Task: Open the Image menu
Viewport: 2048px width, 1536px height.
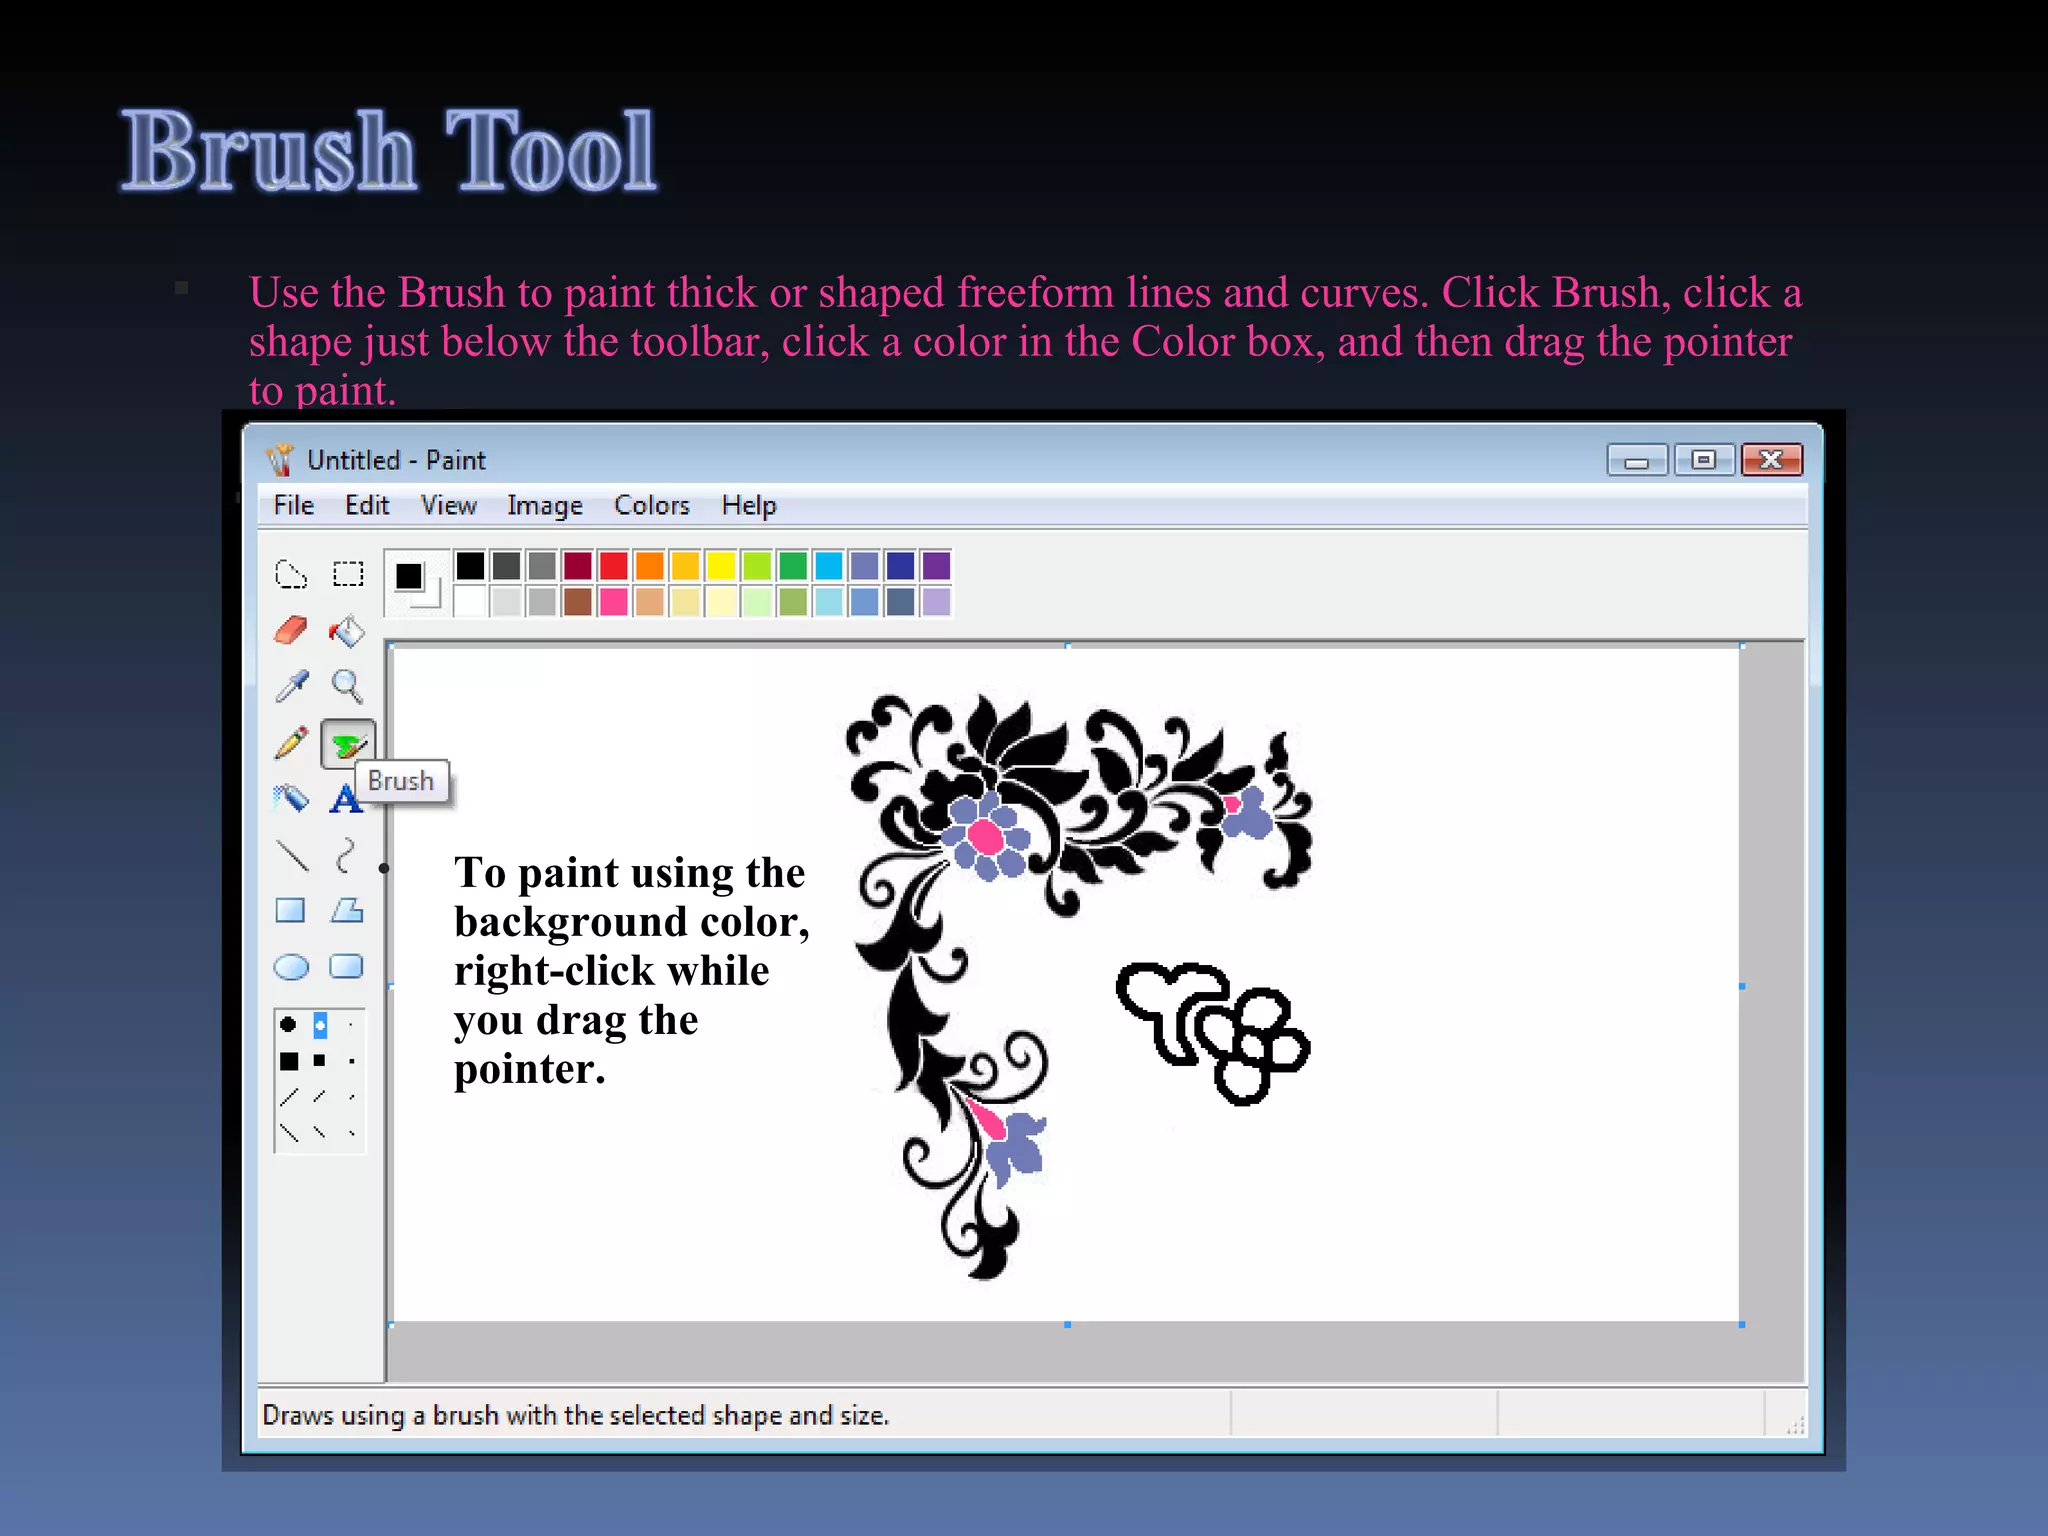Action: (544, 506)
